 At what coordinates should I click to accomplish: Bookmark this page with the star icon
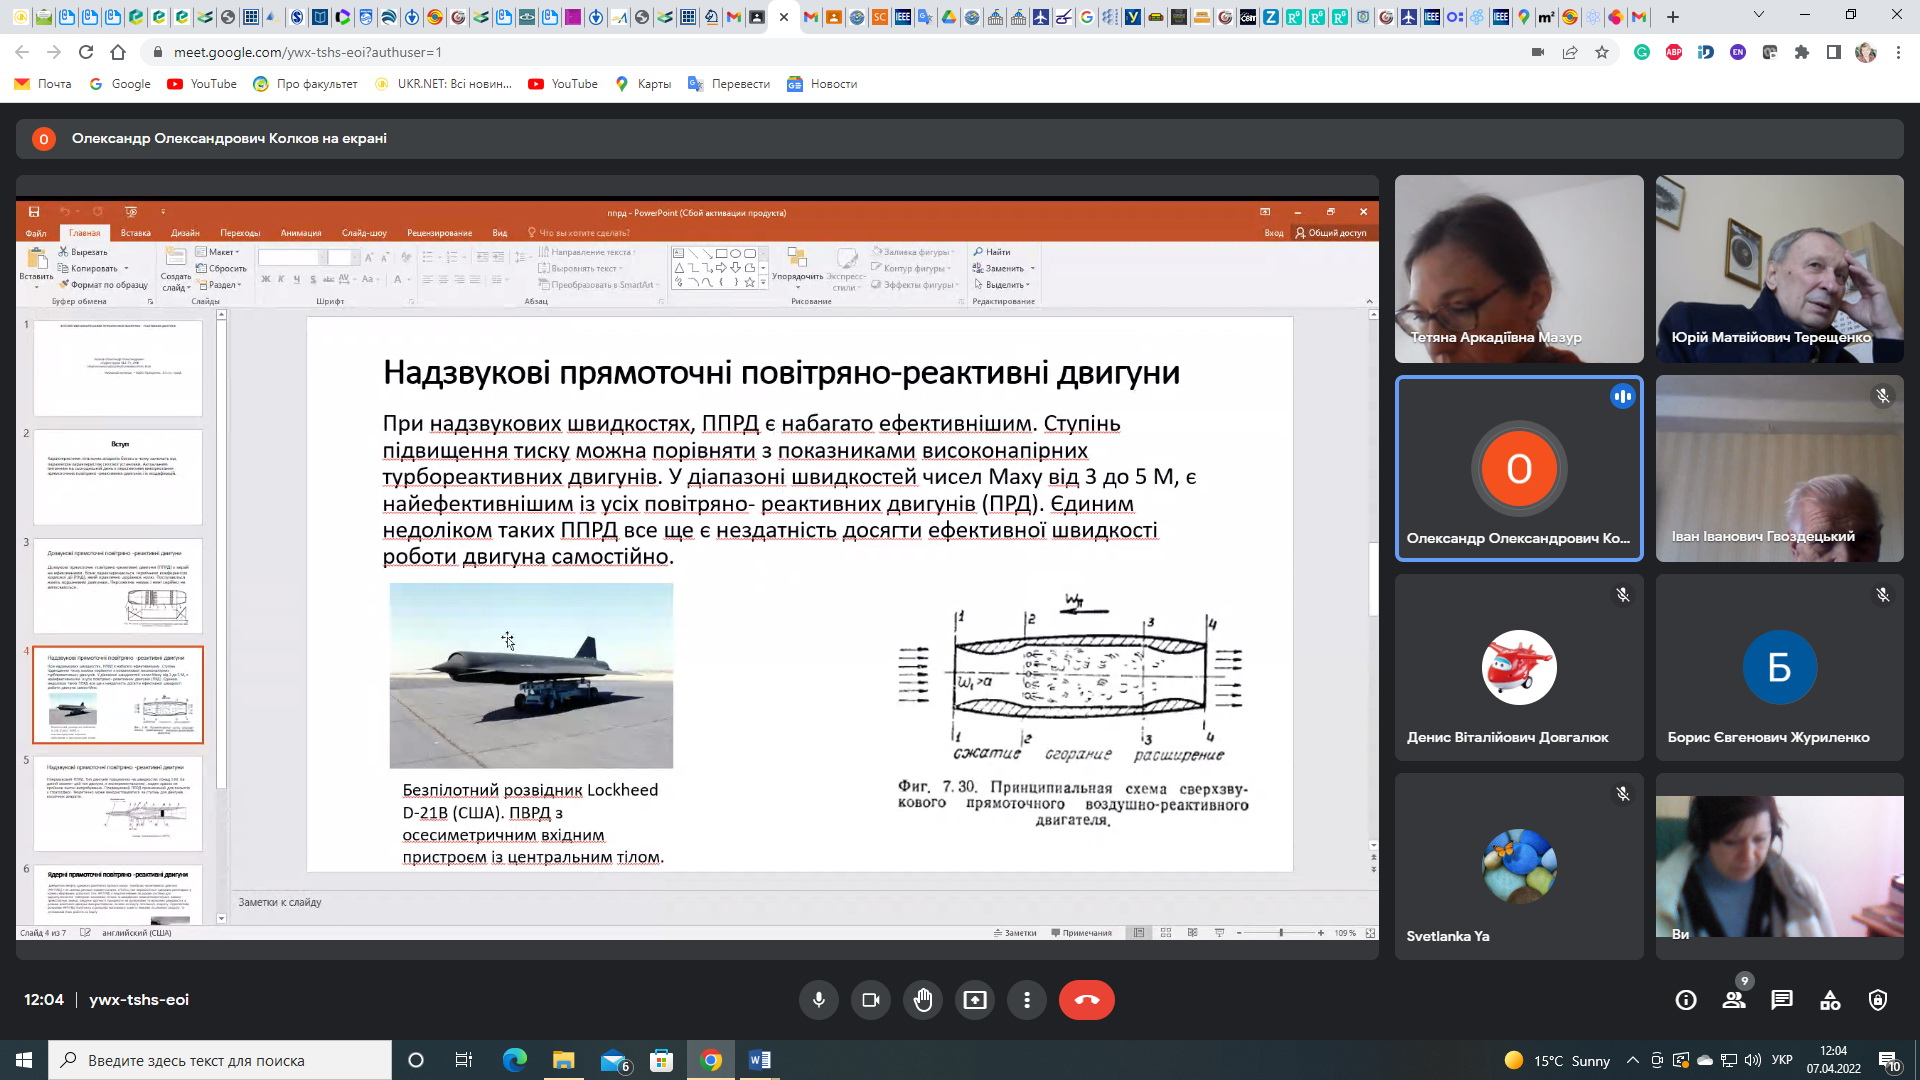coord(1602,52)
